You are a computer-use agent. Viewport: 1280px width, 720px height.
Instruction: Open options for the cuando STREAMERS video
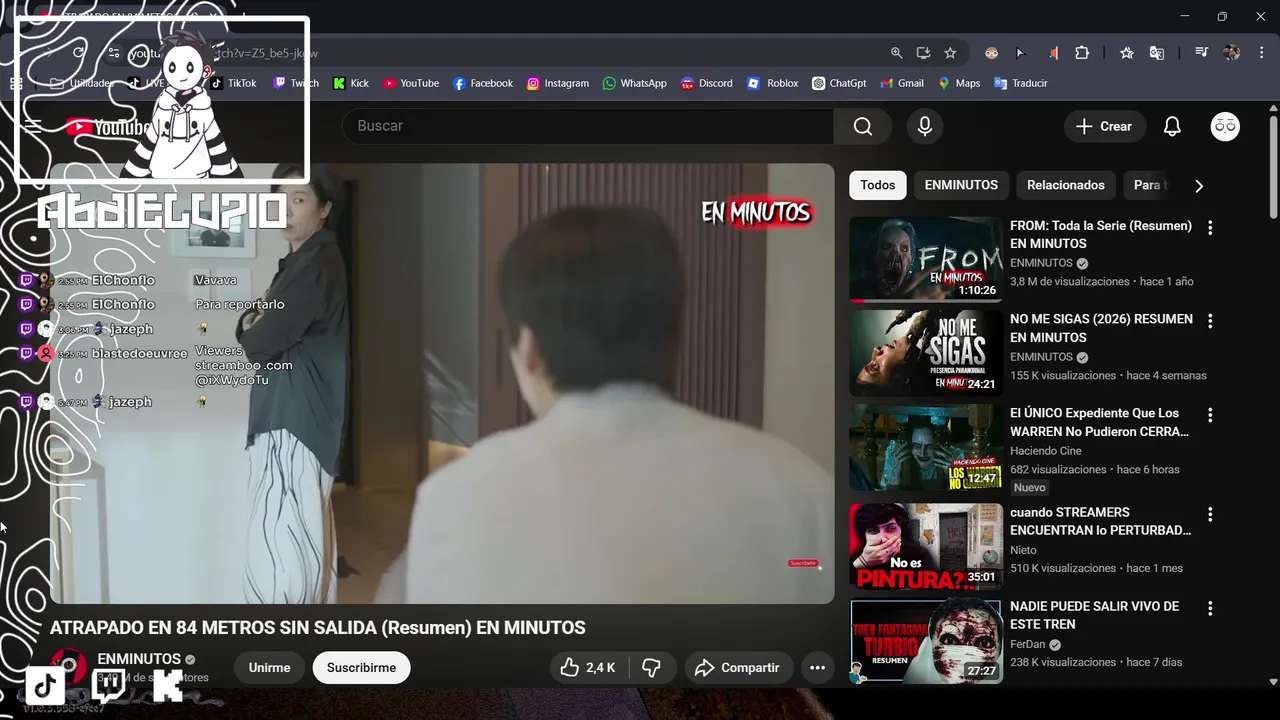click(1210, 514)
